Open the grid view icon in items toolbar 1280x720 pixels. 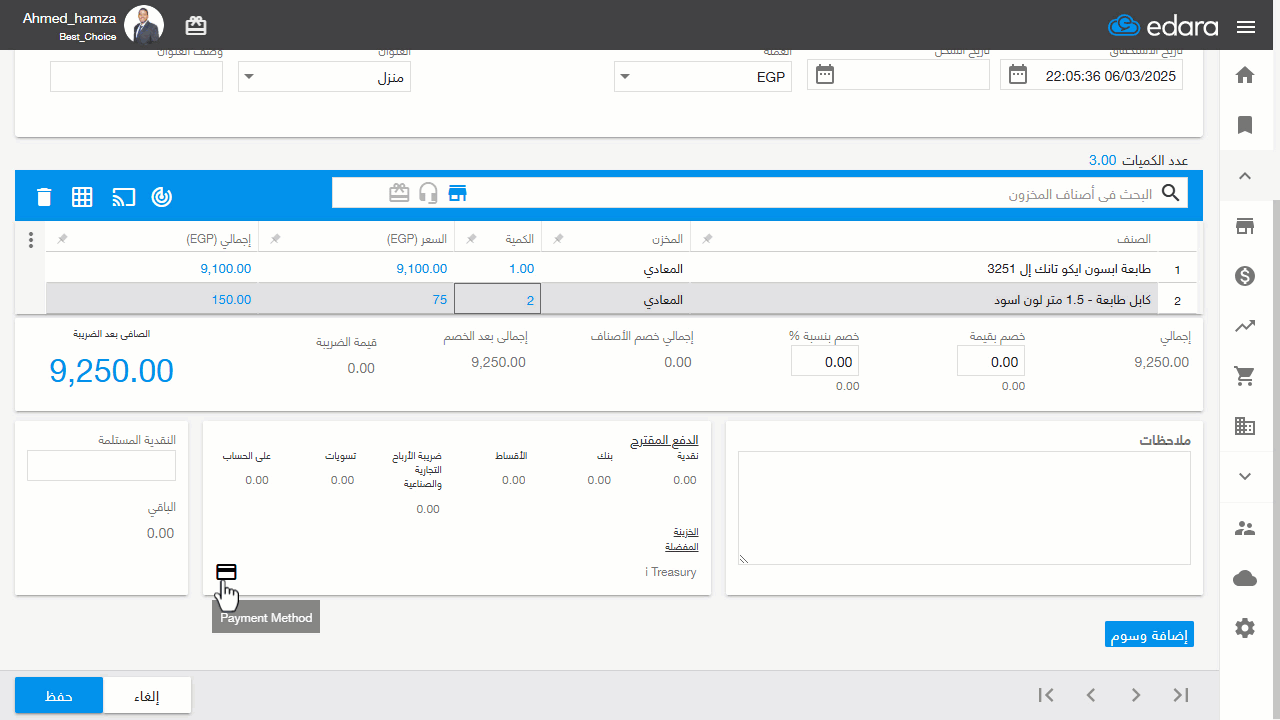click(82, 196)
